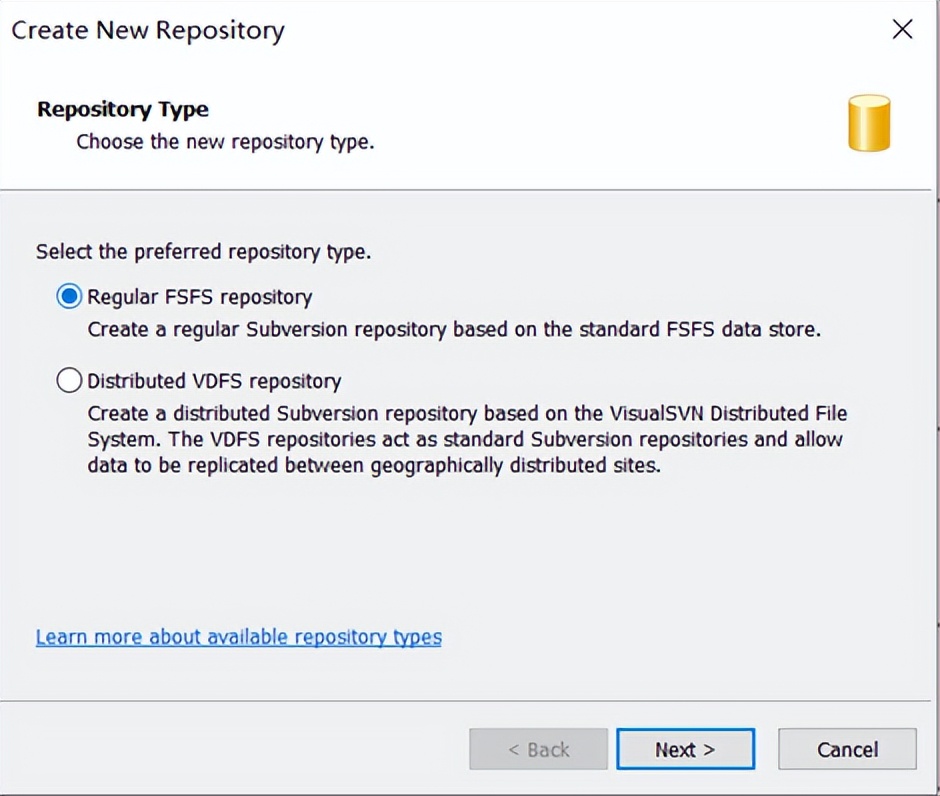Click the FSFS description starting 'Create a regular Subversion'
Viewport: 940px width, 796px height.
click(x=454, y=330)
